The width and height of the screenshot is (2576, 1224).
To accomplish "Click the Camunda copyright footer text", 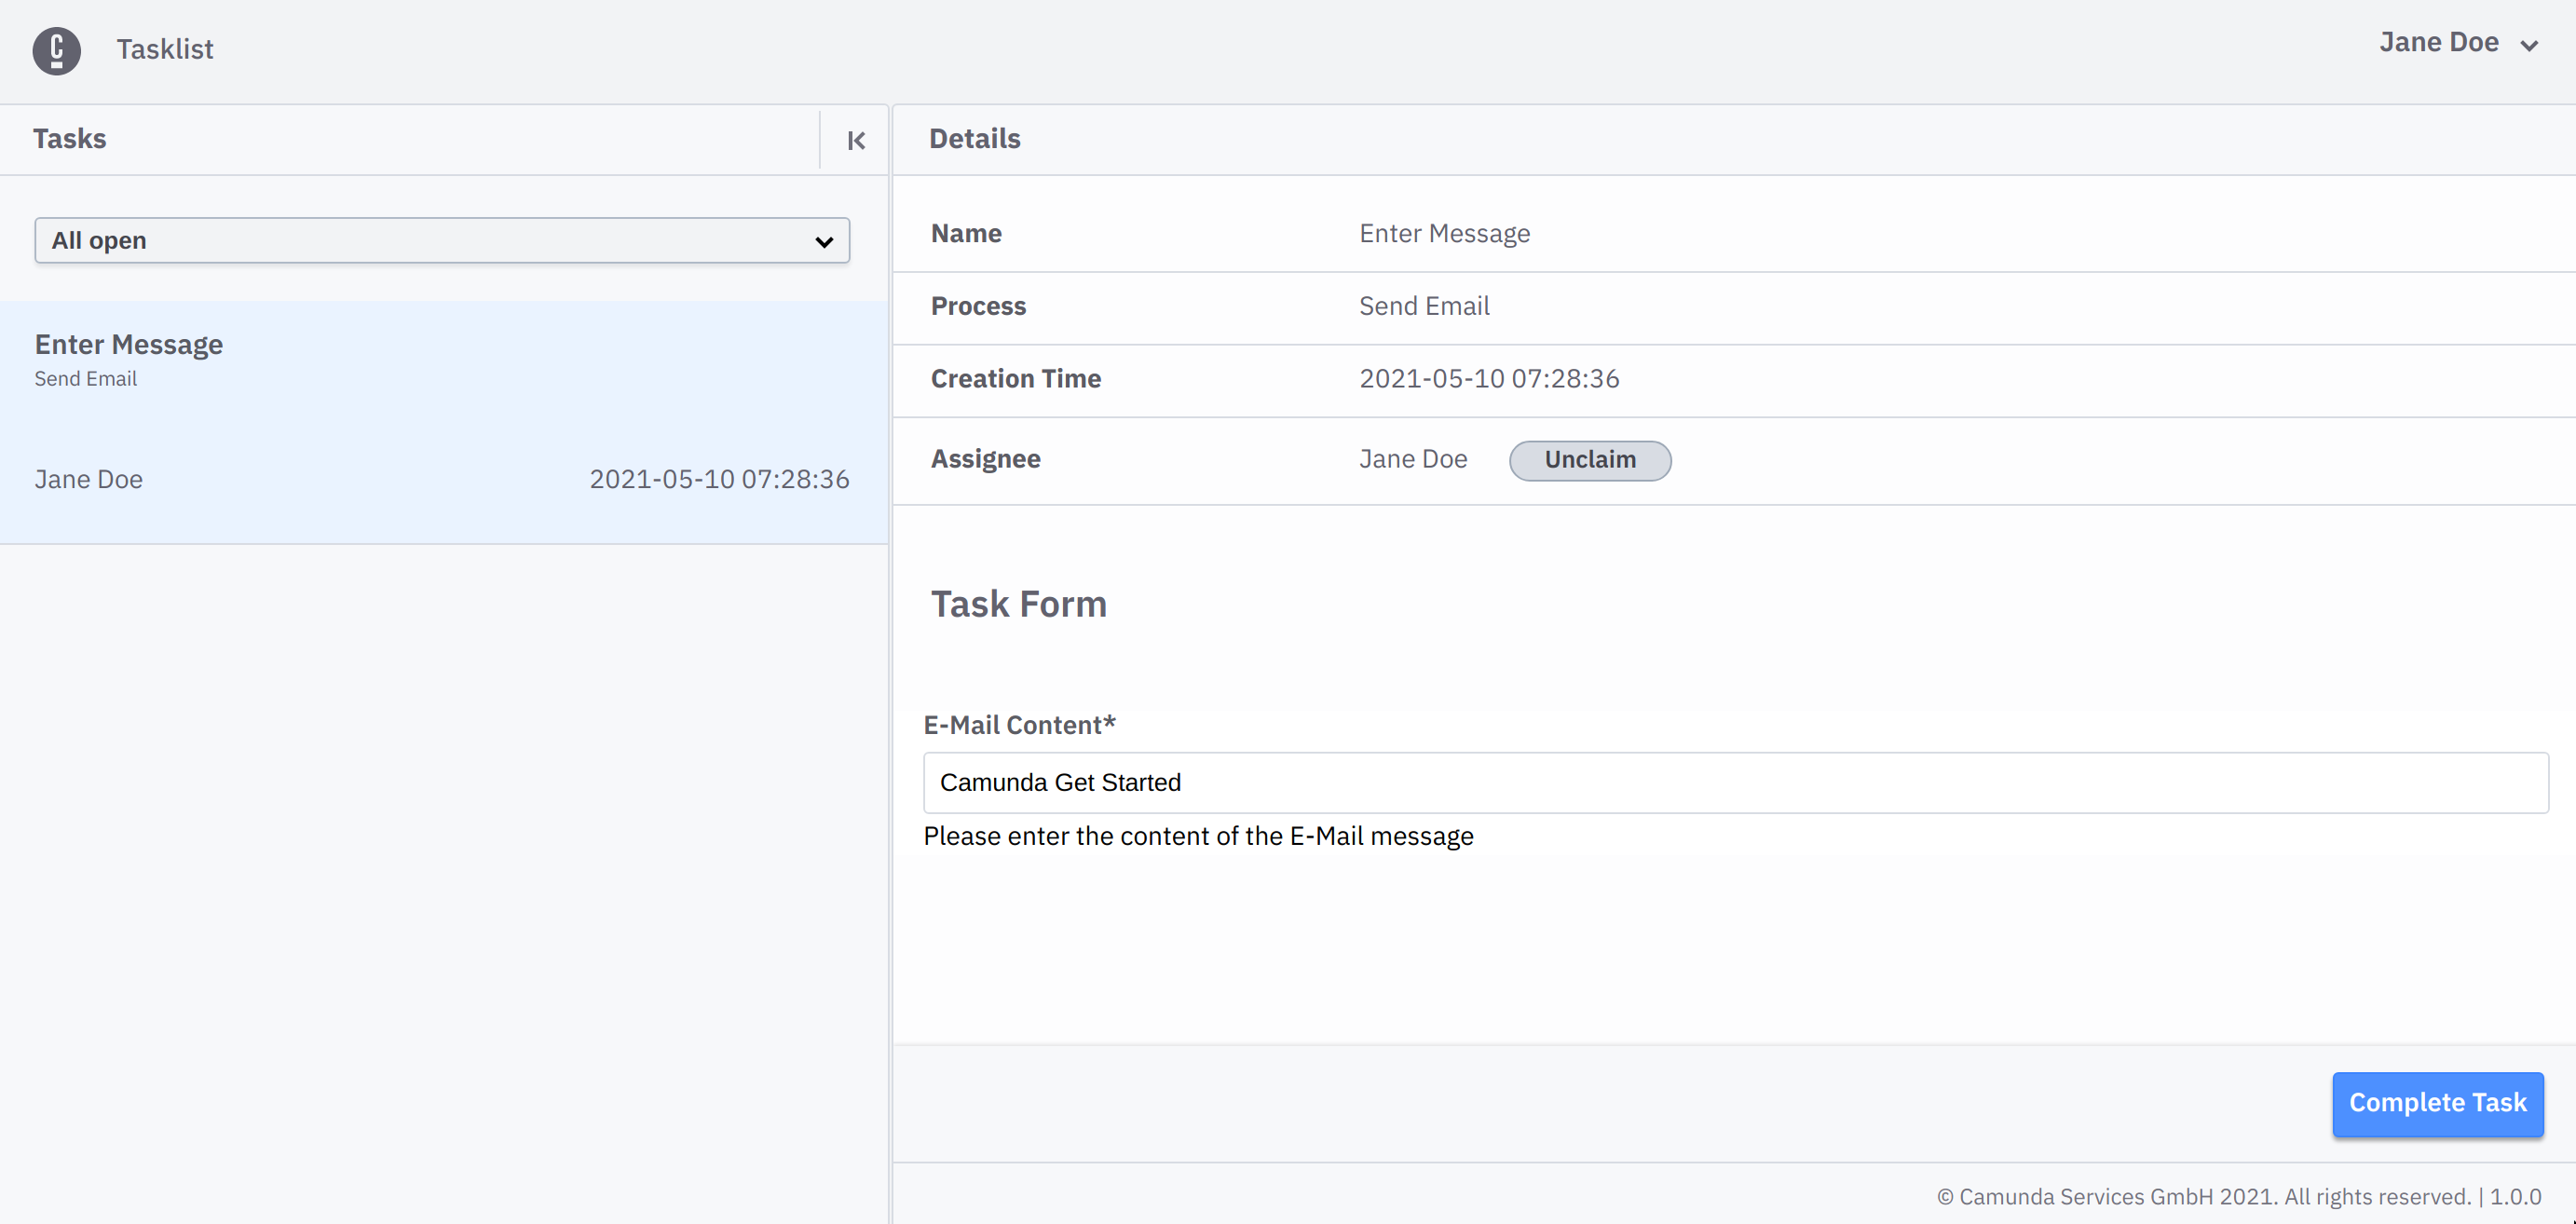I will click(2238, 1197).
